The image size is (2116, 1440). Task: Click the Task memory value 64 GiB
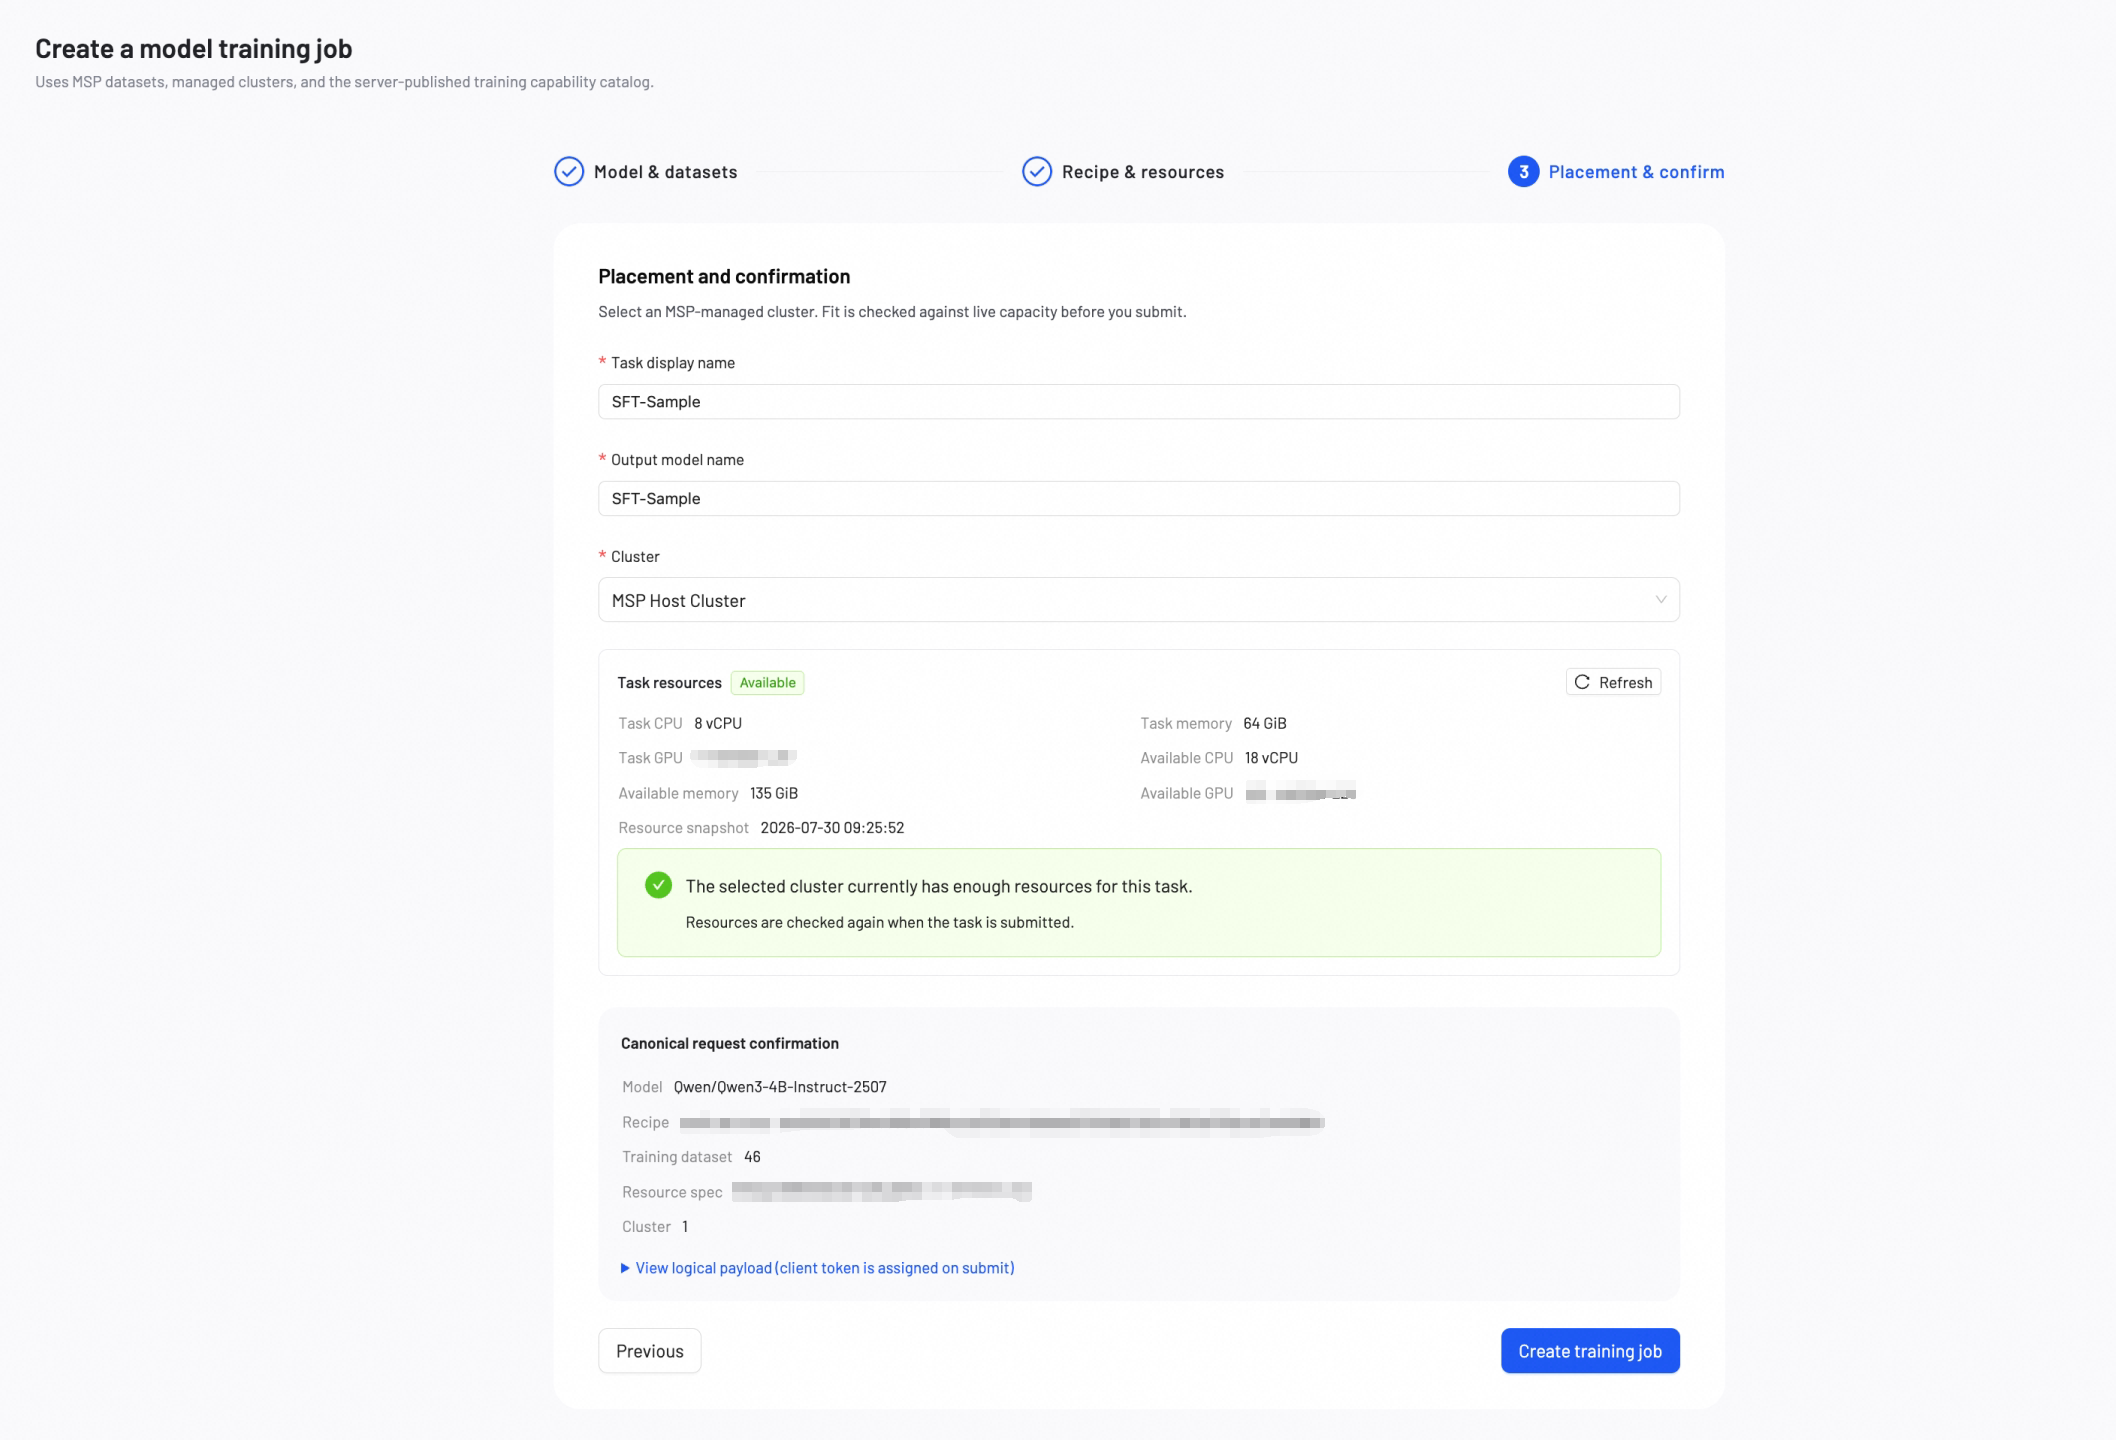(1265, 723)
